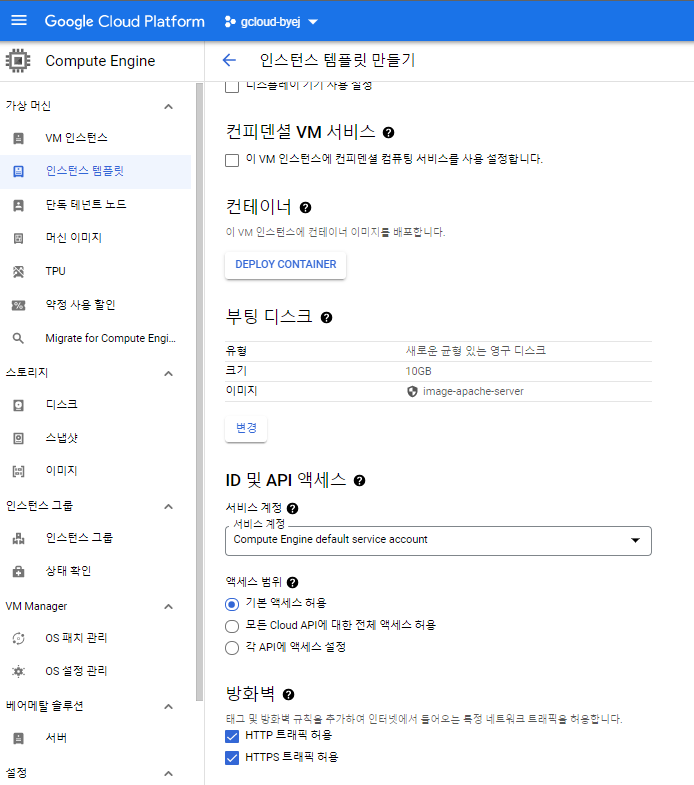Image resolution: width=694 pixels, height=785 pixels.
Task: Toggle the 디스플레이 기기 사용 설정 checkbox
Action: pyautogui.click(x=232, y=87)
